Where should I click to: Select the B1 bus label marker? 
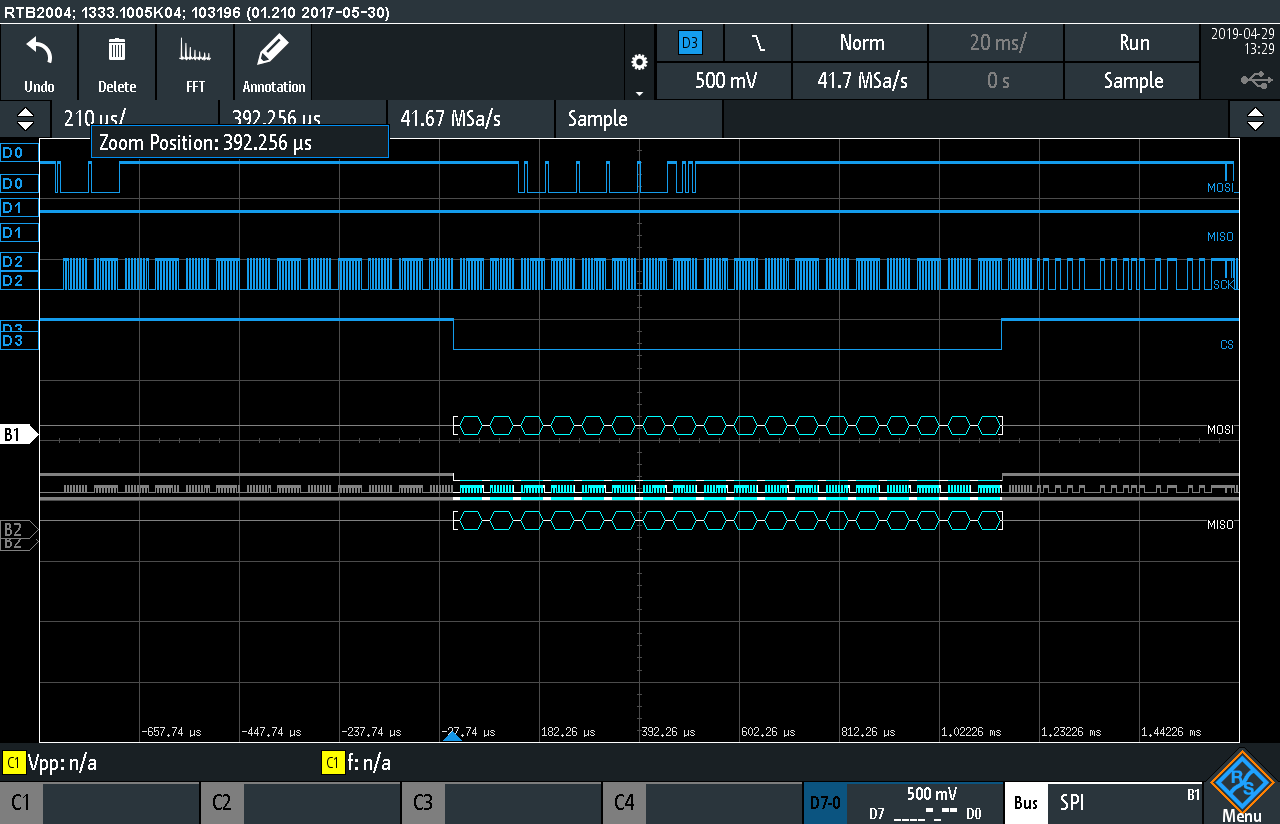(x=20, y=434)
